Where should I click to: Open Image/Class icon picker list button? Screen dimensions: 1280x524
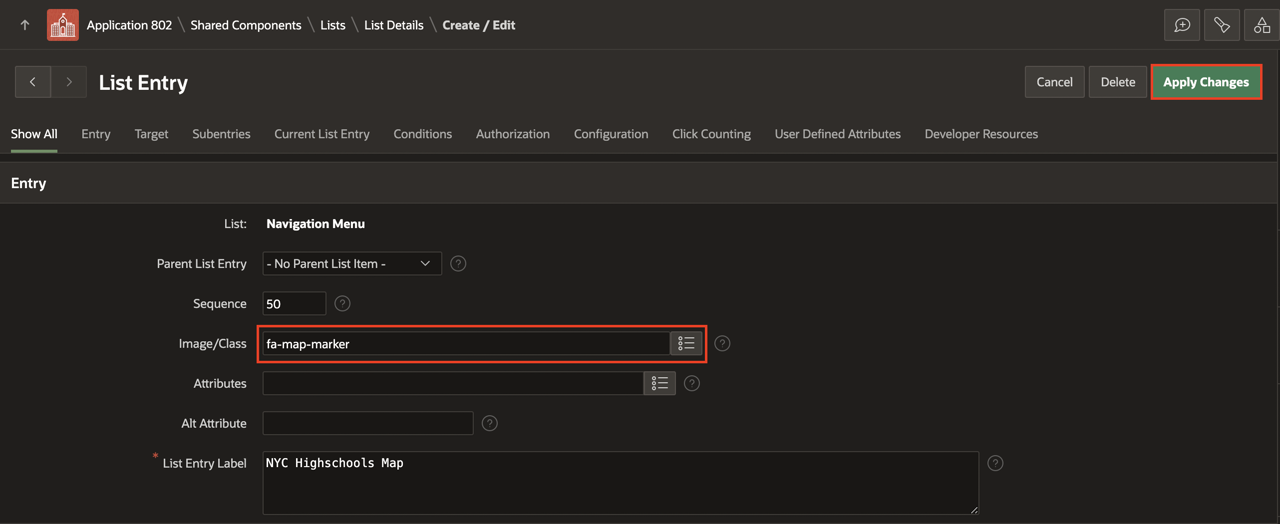tap(686, 343)
